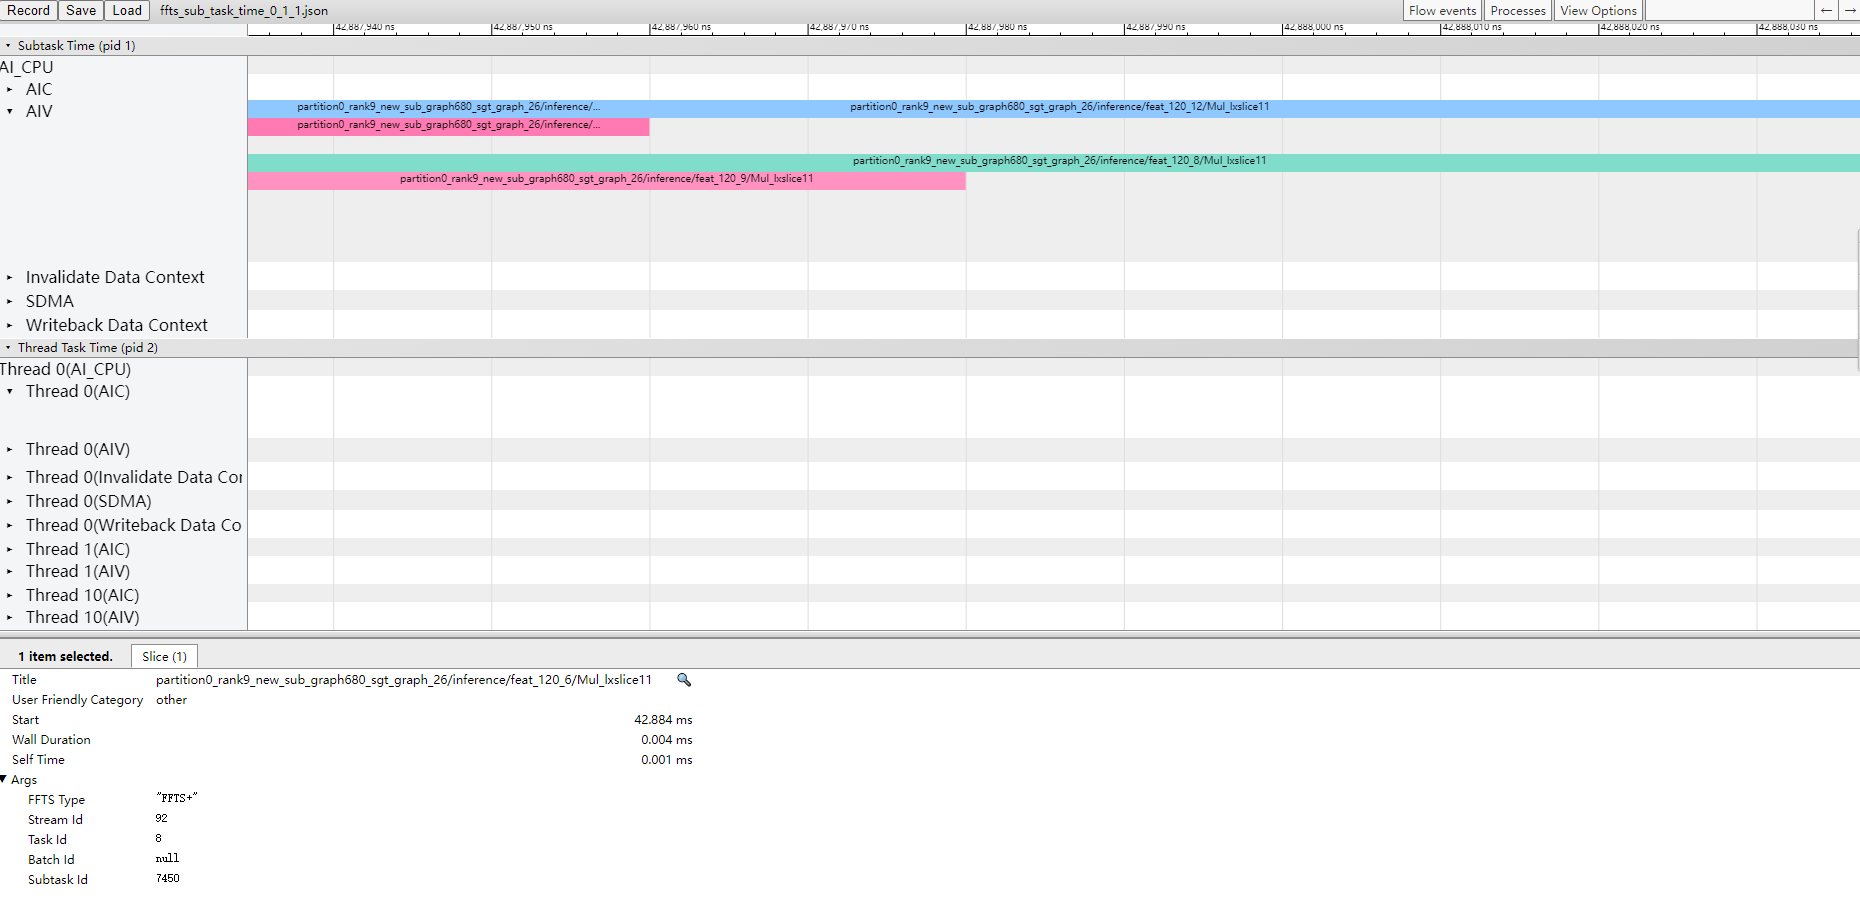Focus the search input field in toolbar
1860x907 pixels.
1729,11
